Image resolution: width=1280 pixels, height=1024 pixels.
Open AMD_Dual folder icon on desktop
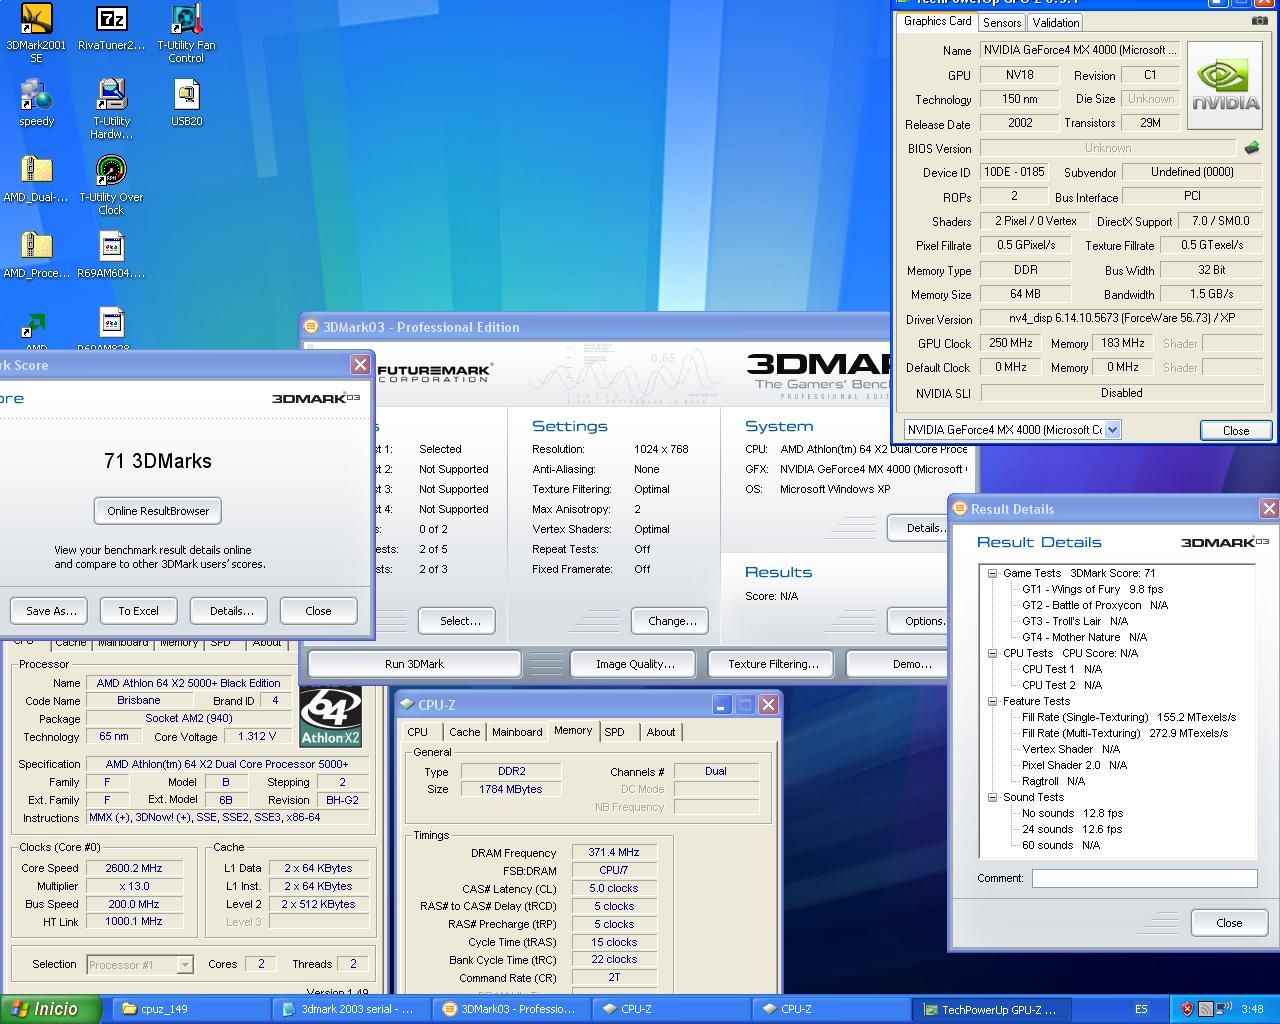click(x=36, y=180)
